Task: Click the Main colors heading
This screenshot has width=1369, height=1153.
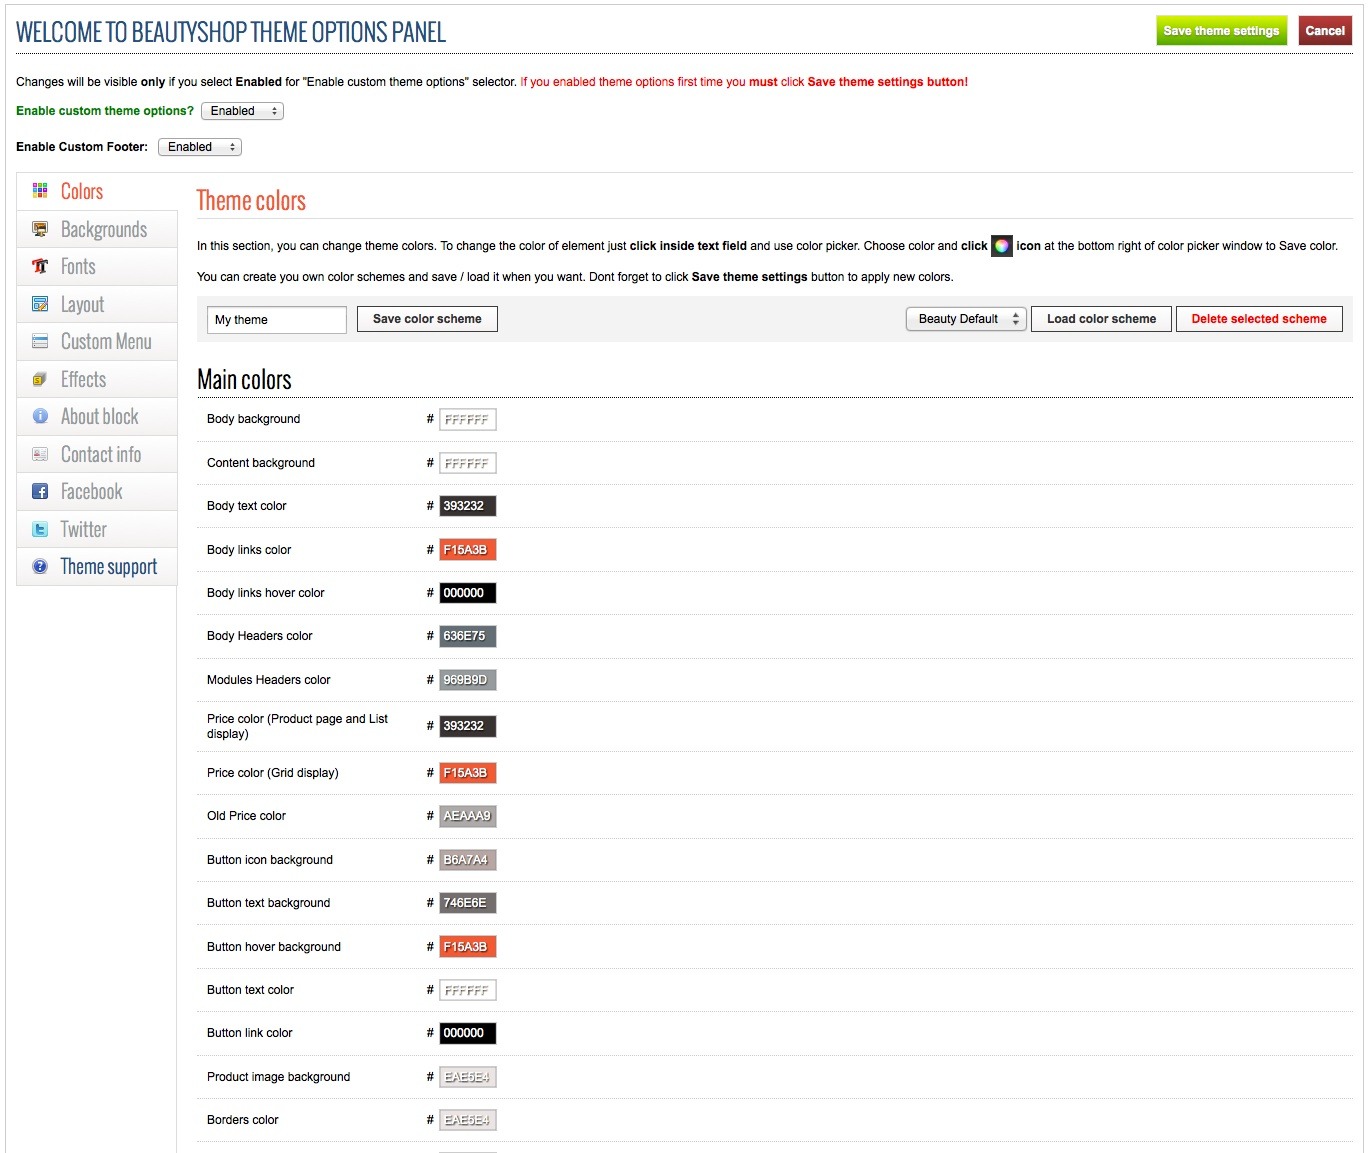Action: [244, 380]
